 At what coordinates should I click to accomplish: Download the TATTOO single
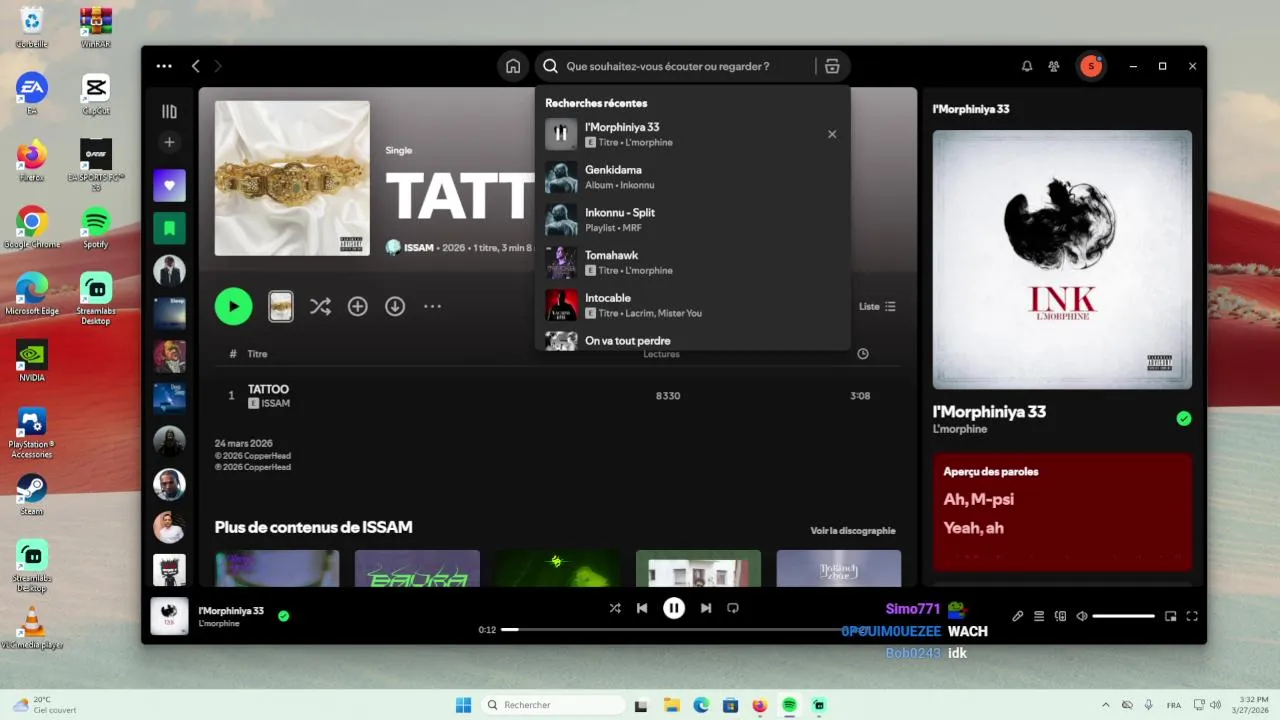tap(396, 306)
